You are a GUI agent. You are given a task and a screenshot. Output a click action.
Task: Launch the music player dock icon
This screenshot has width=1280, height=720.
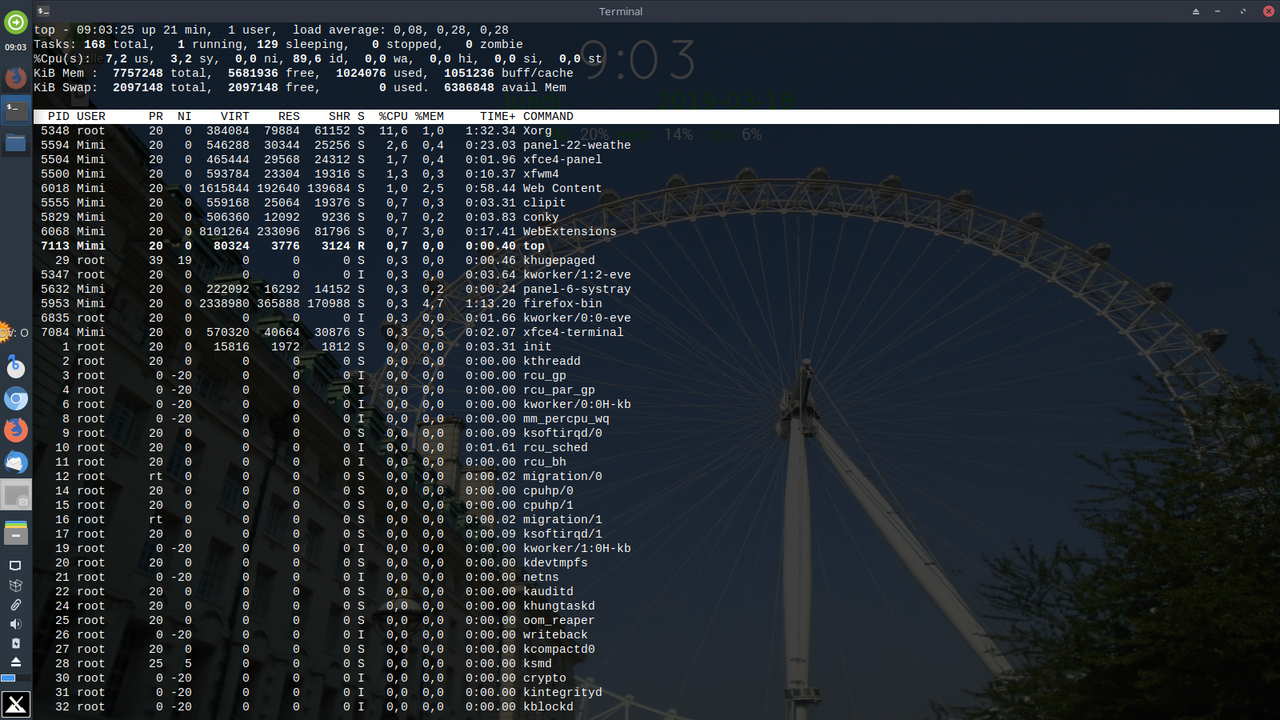coord(15,367)
